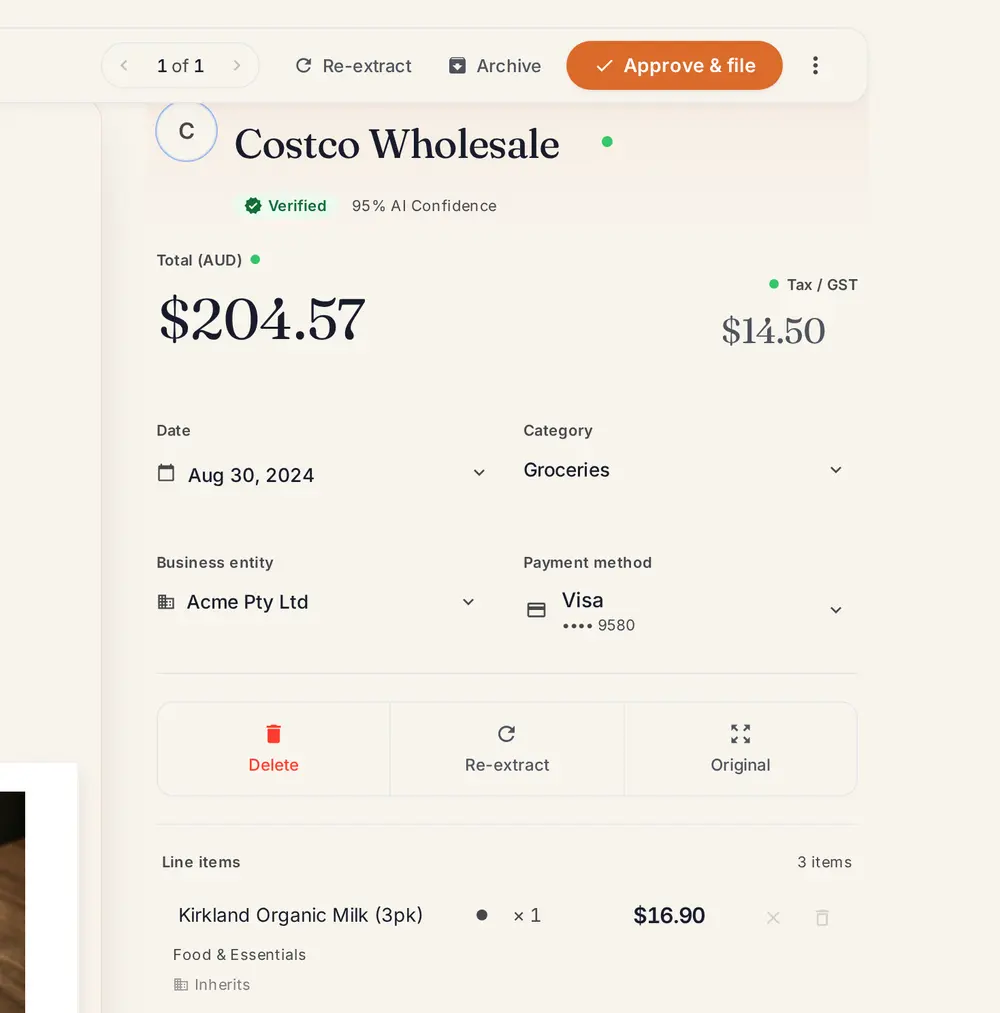Open the Aug 30, 2024 date picker chevron
The image size is (1000, 1013).
coord(479,473)
